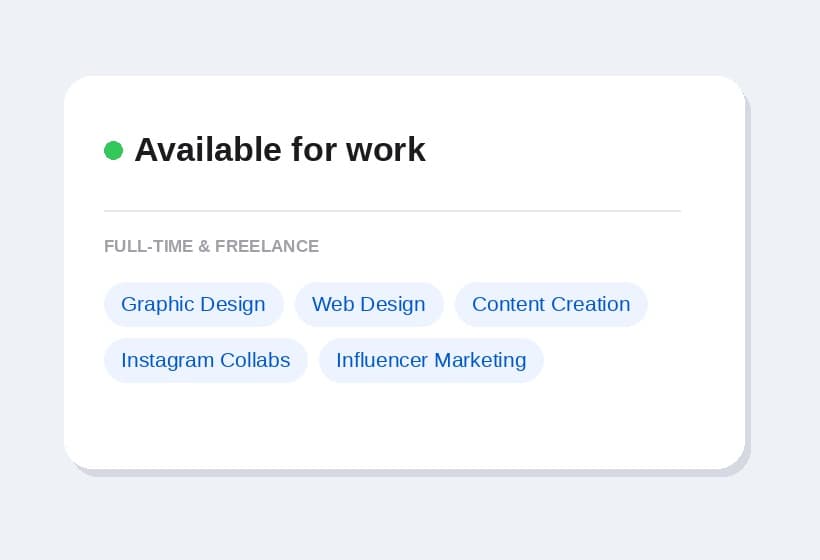
Task: Choose the Web Design tag
Action: click(369, 304)
